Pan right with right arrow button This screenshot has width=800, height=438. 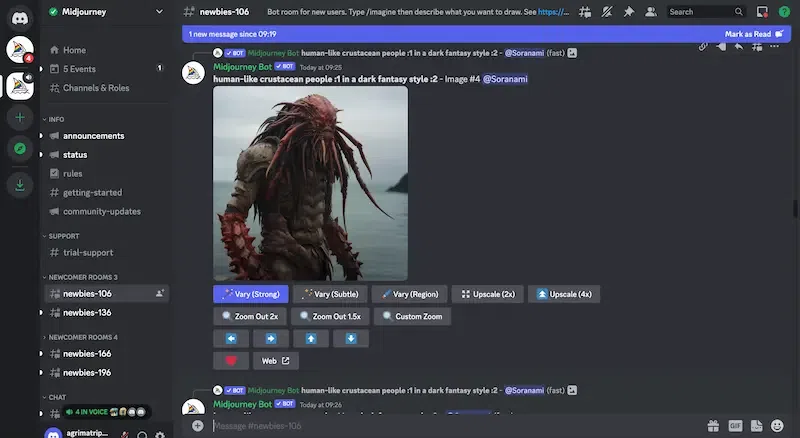coord(271,338)
